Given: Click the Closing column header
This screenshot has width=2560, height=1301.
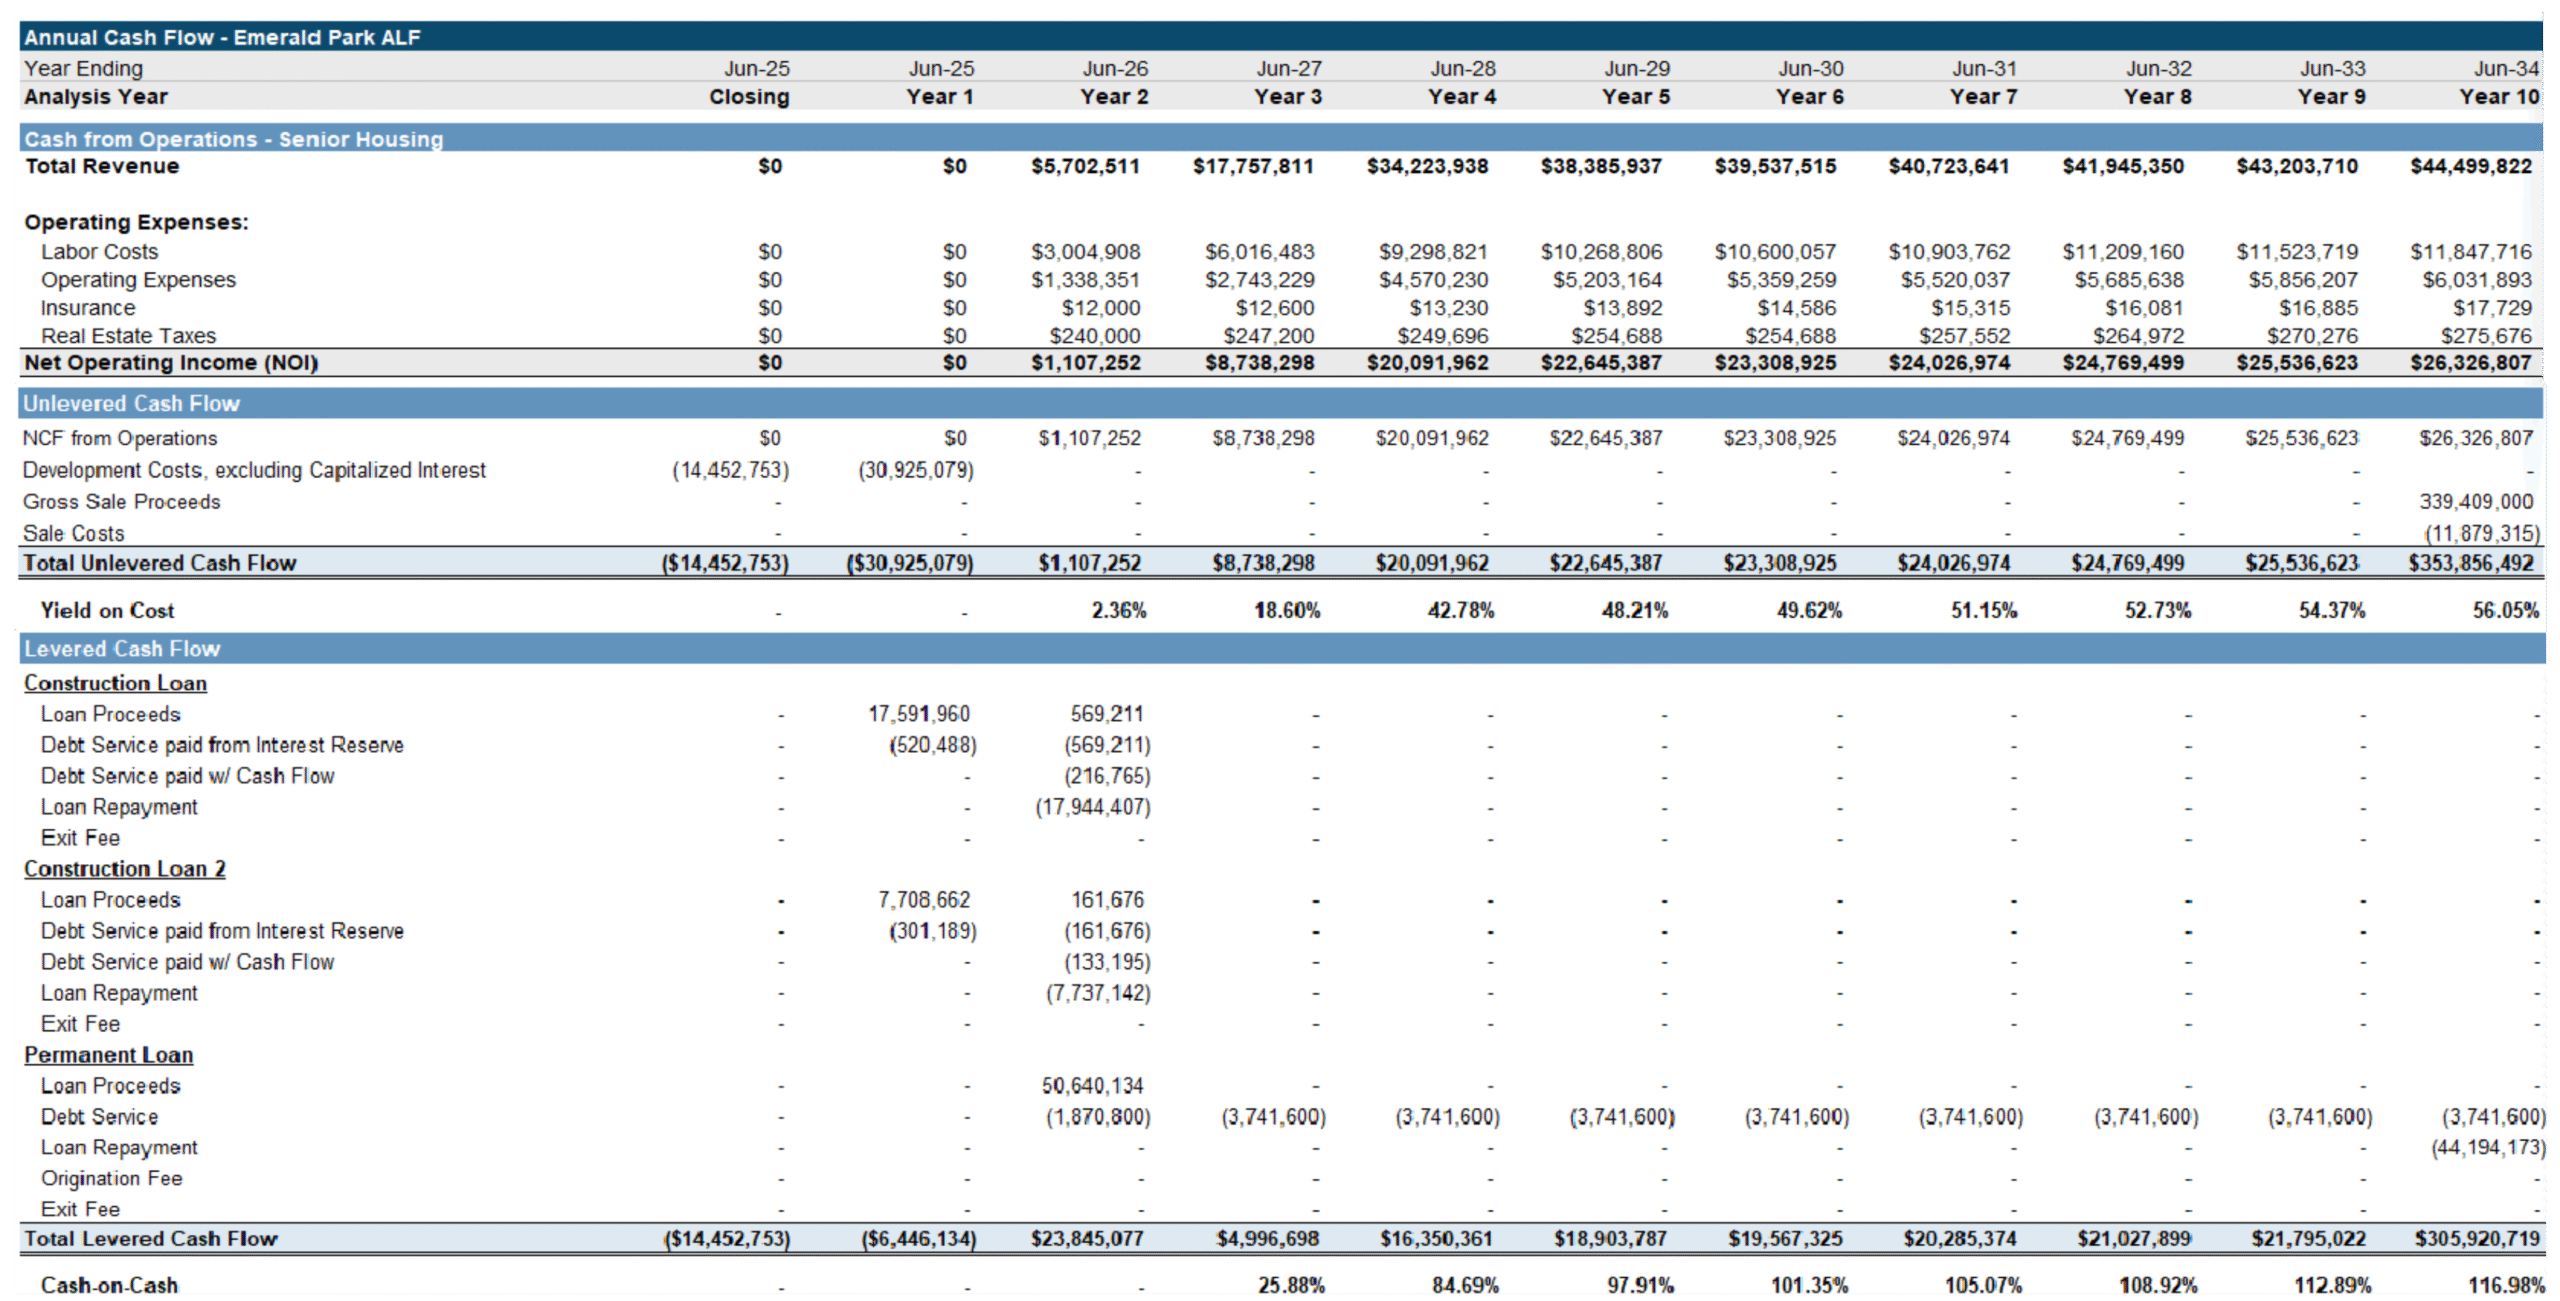Looking at the screenshot, I should coord(749,97).
